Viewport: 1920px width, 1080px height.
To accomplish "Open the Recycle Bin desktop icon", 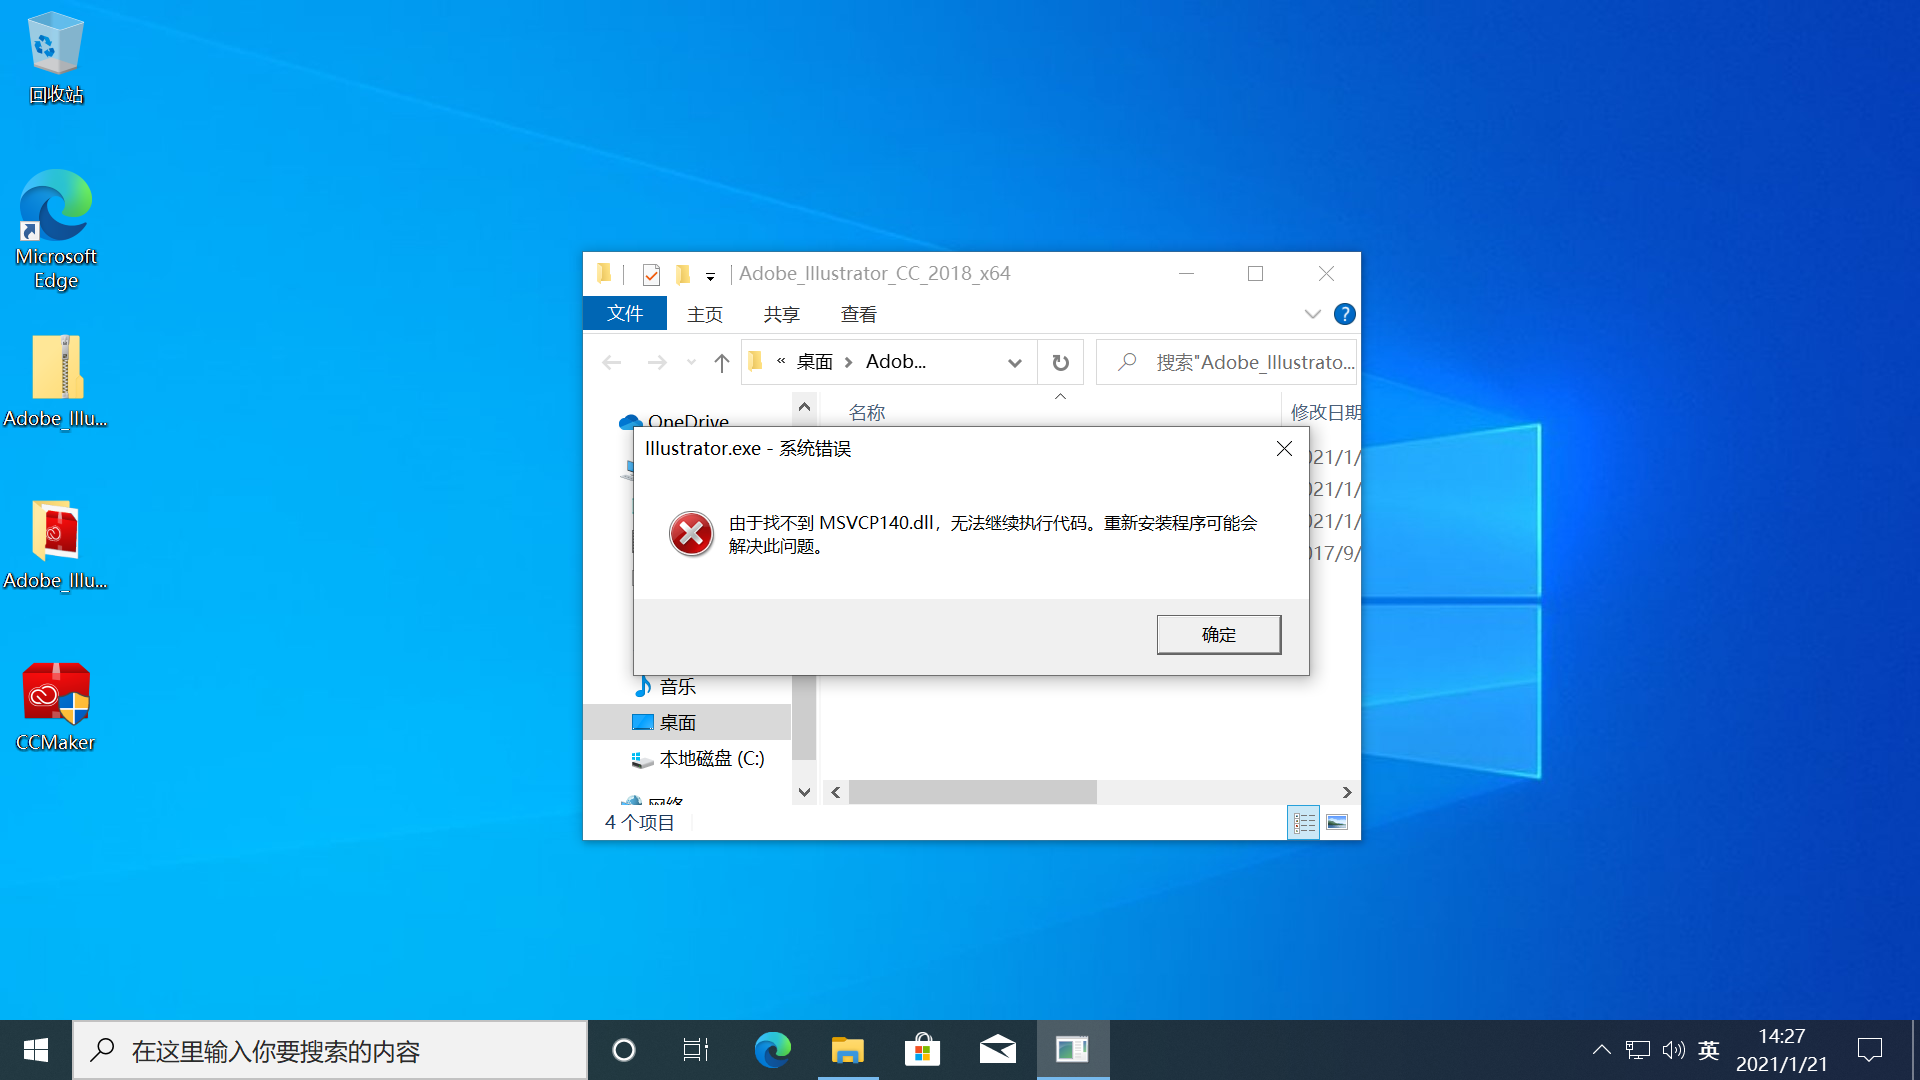I will [56, 58].
